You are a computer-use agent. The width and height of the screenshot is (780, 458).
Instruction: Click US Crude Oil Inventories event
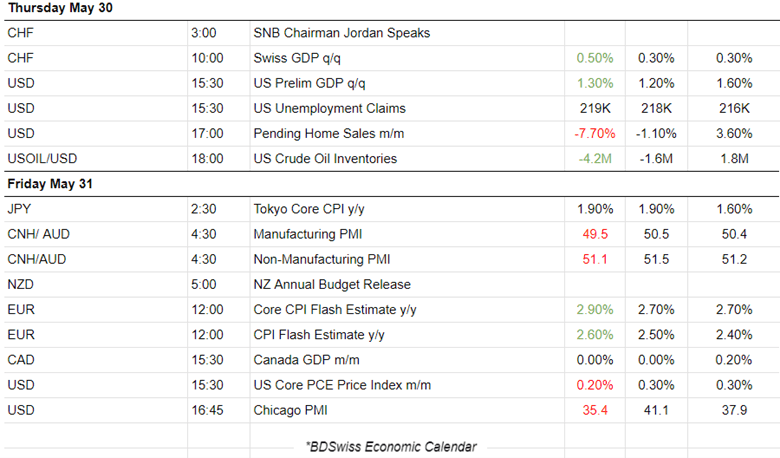pyautogui.click(x=325, y=158)
